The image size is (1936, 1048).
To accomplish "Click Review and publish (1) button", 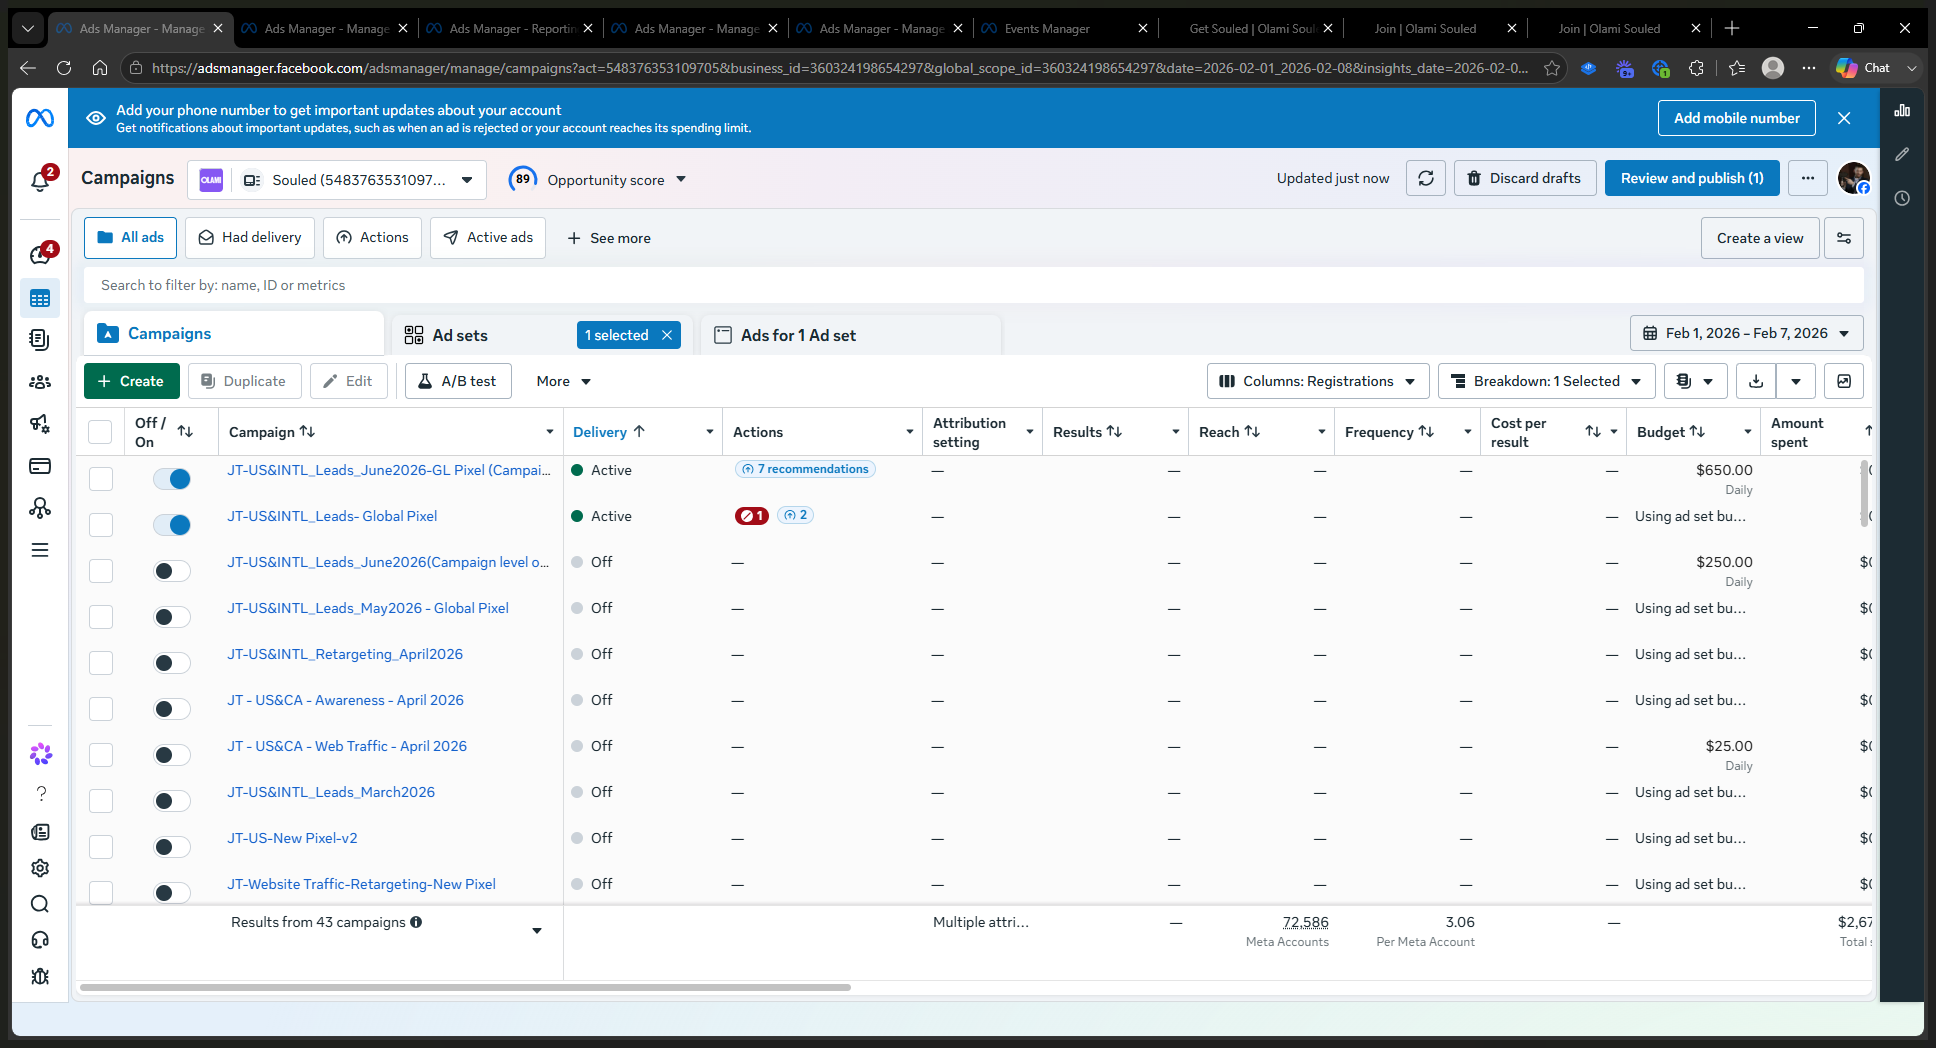I will point(1692,178).
